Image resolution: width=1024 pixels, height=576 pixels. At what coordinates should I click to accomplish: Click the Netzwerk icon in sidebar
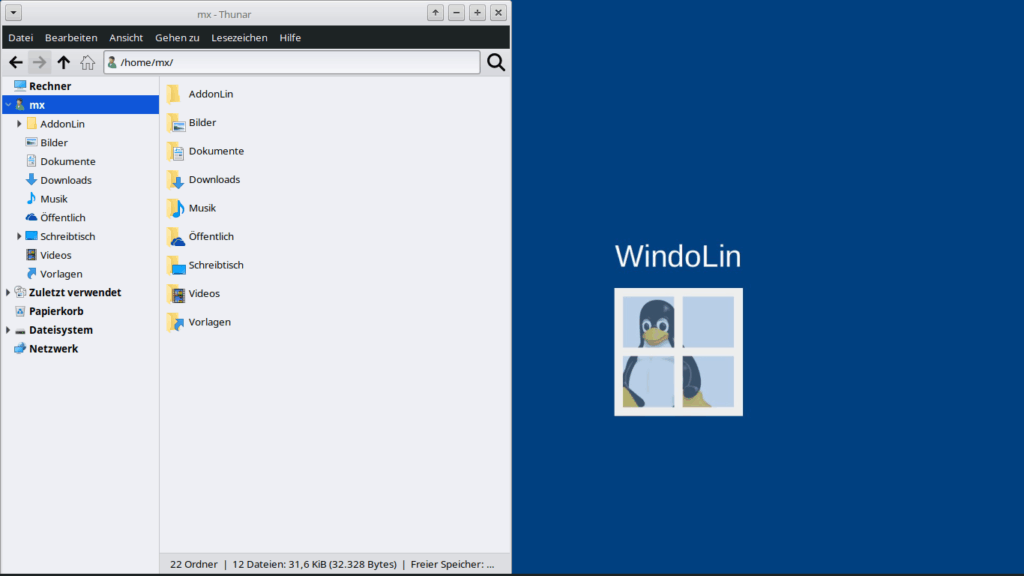[x=20, y=349]
